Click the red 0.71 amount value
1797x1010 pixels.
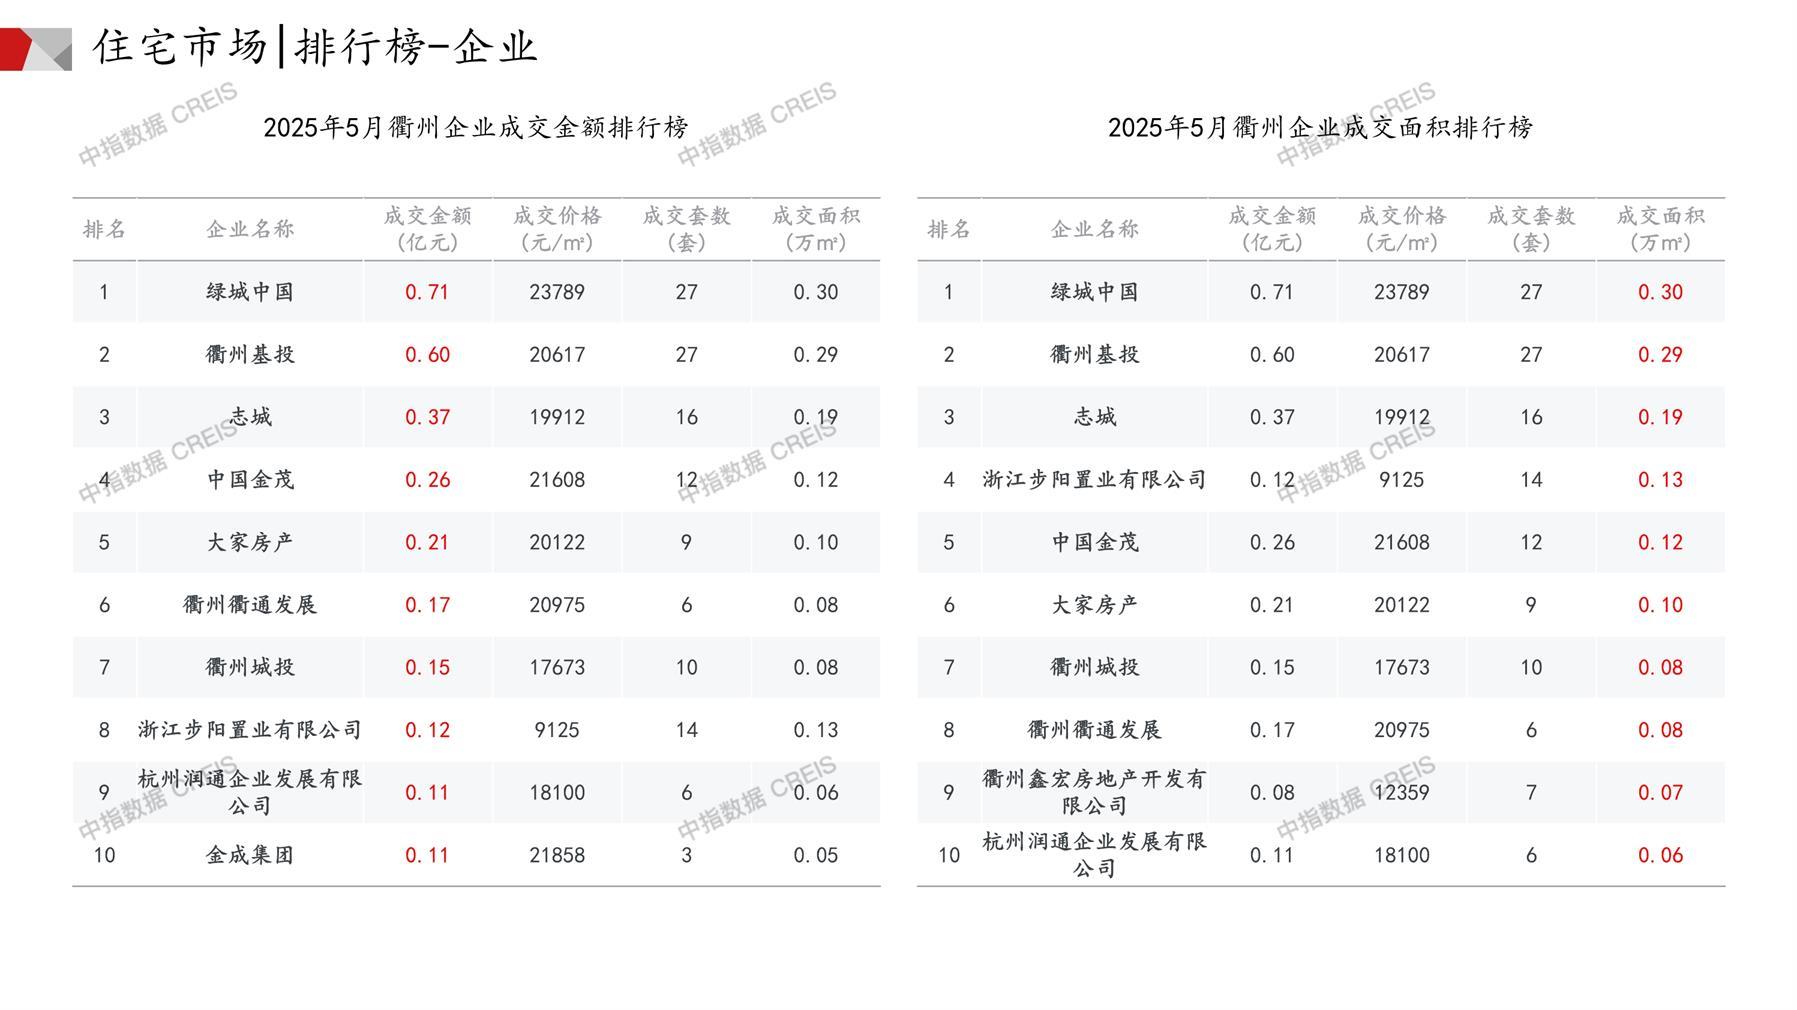coord(427,292)
